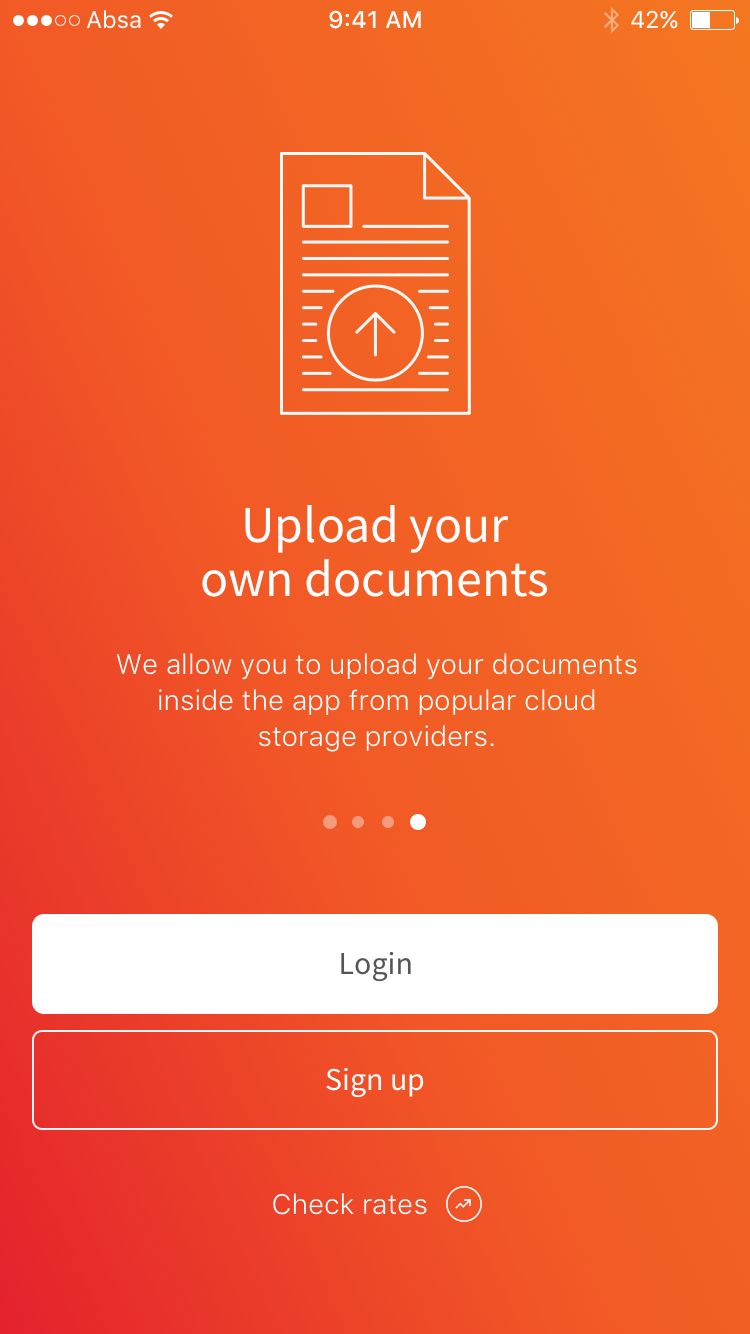Click the small square box in the document illustration

pyautogui.click(x=327, y=206)
